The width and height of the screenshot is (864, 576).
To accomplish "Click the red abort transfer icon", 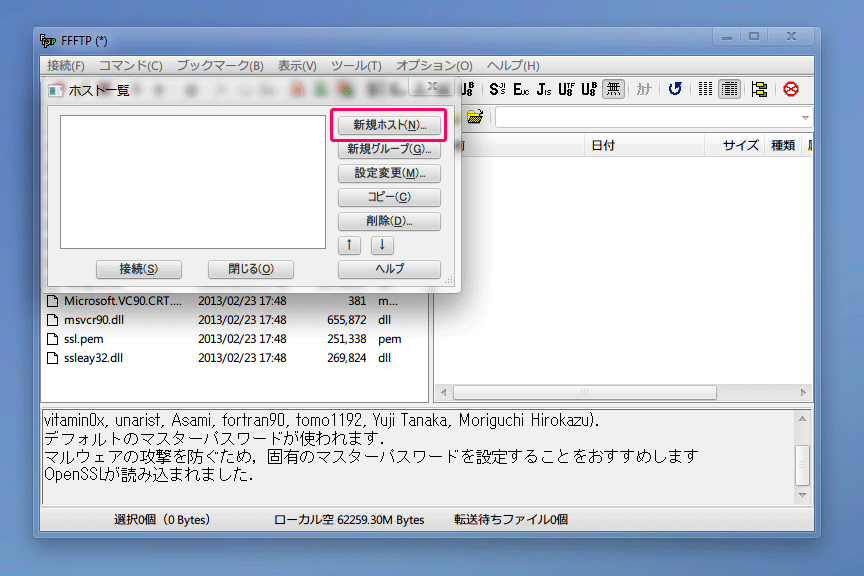I will (791, 89).
